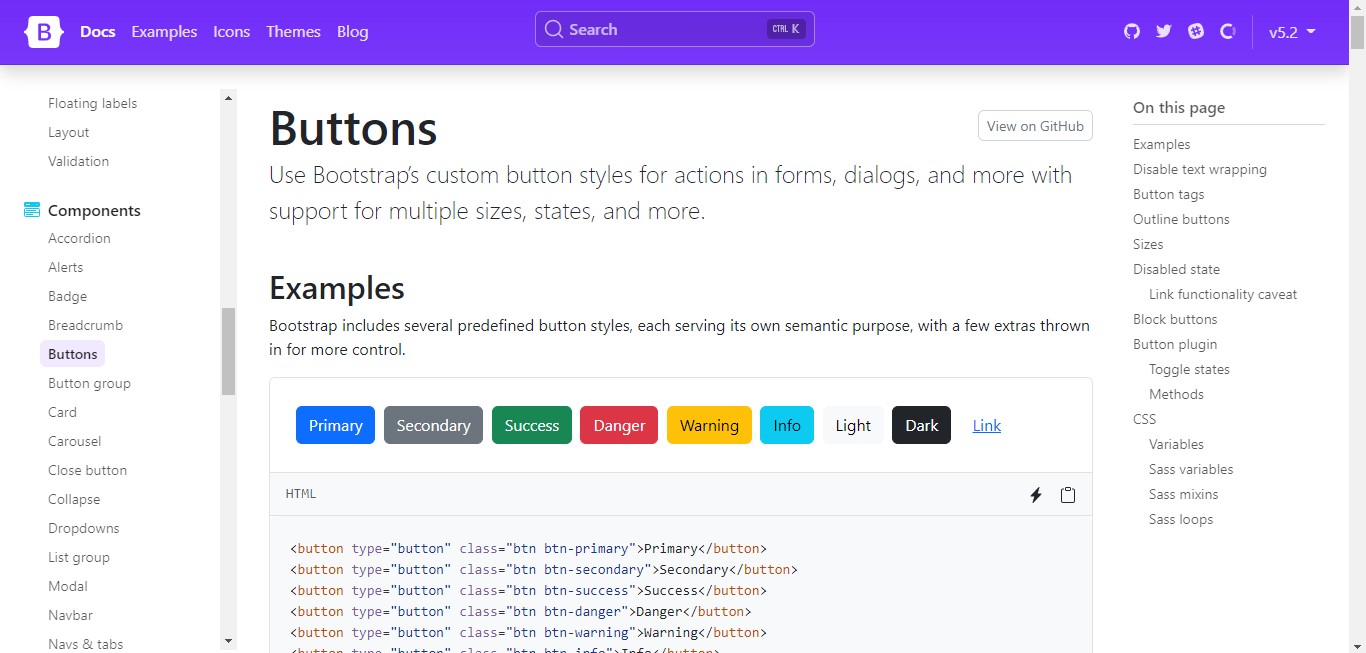Viewport: 1366px width, 653px height.
Task: Click the blue Primary button
Action: click(x=335, y=425)
